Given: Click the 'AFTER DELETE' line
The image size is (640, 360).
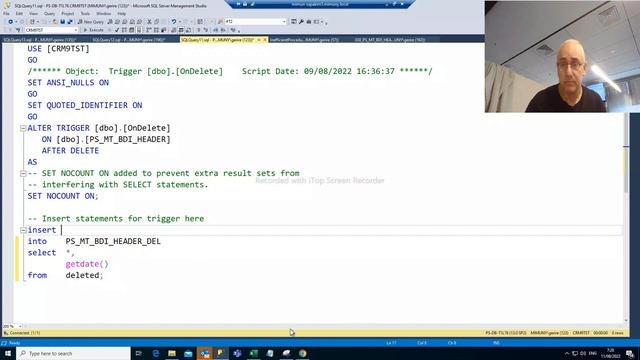Looking at the screenshot, I should tap(70, 151).
